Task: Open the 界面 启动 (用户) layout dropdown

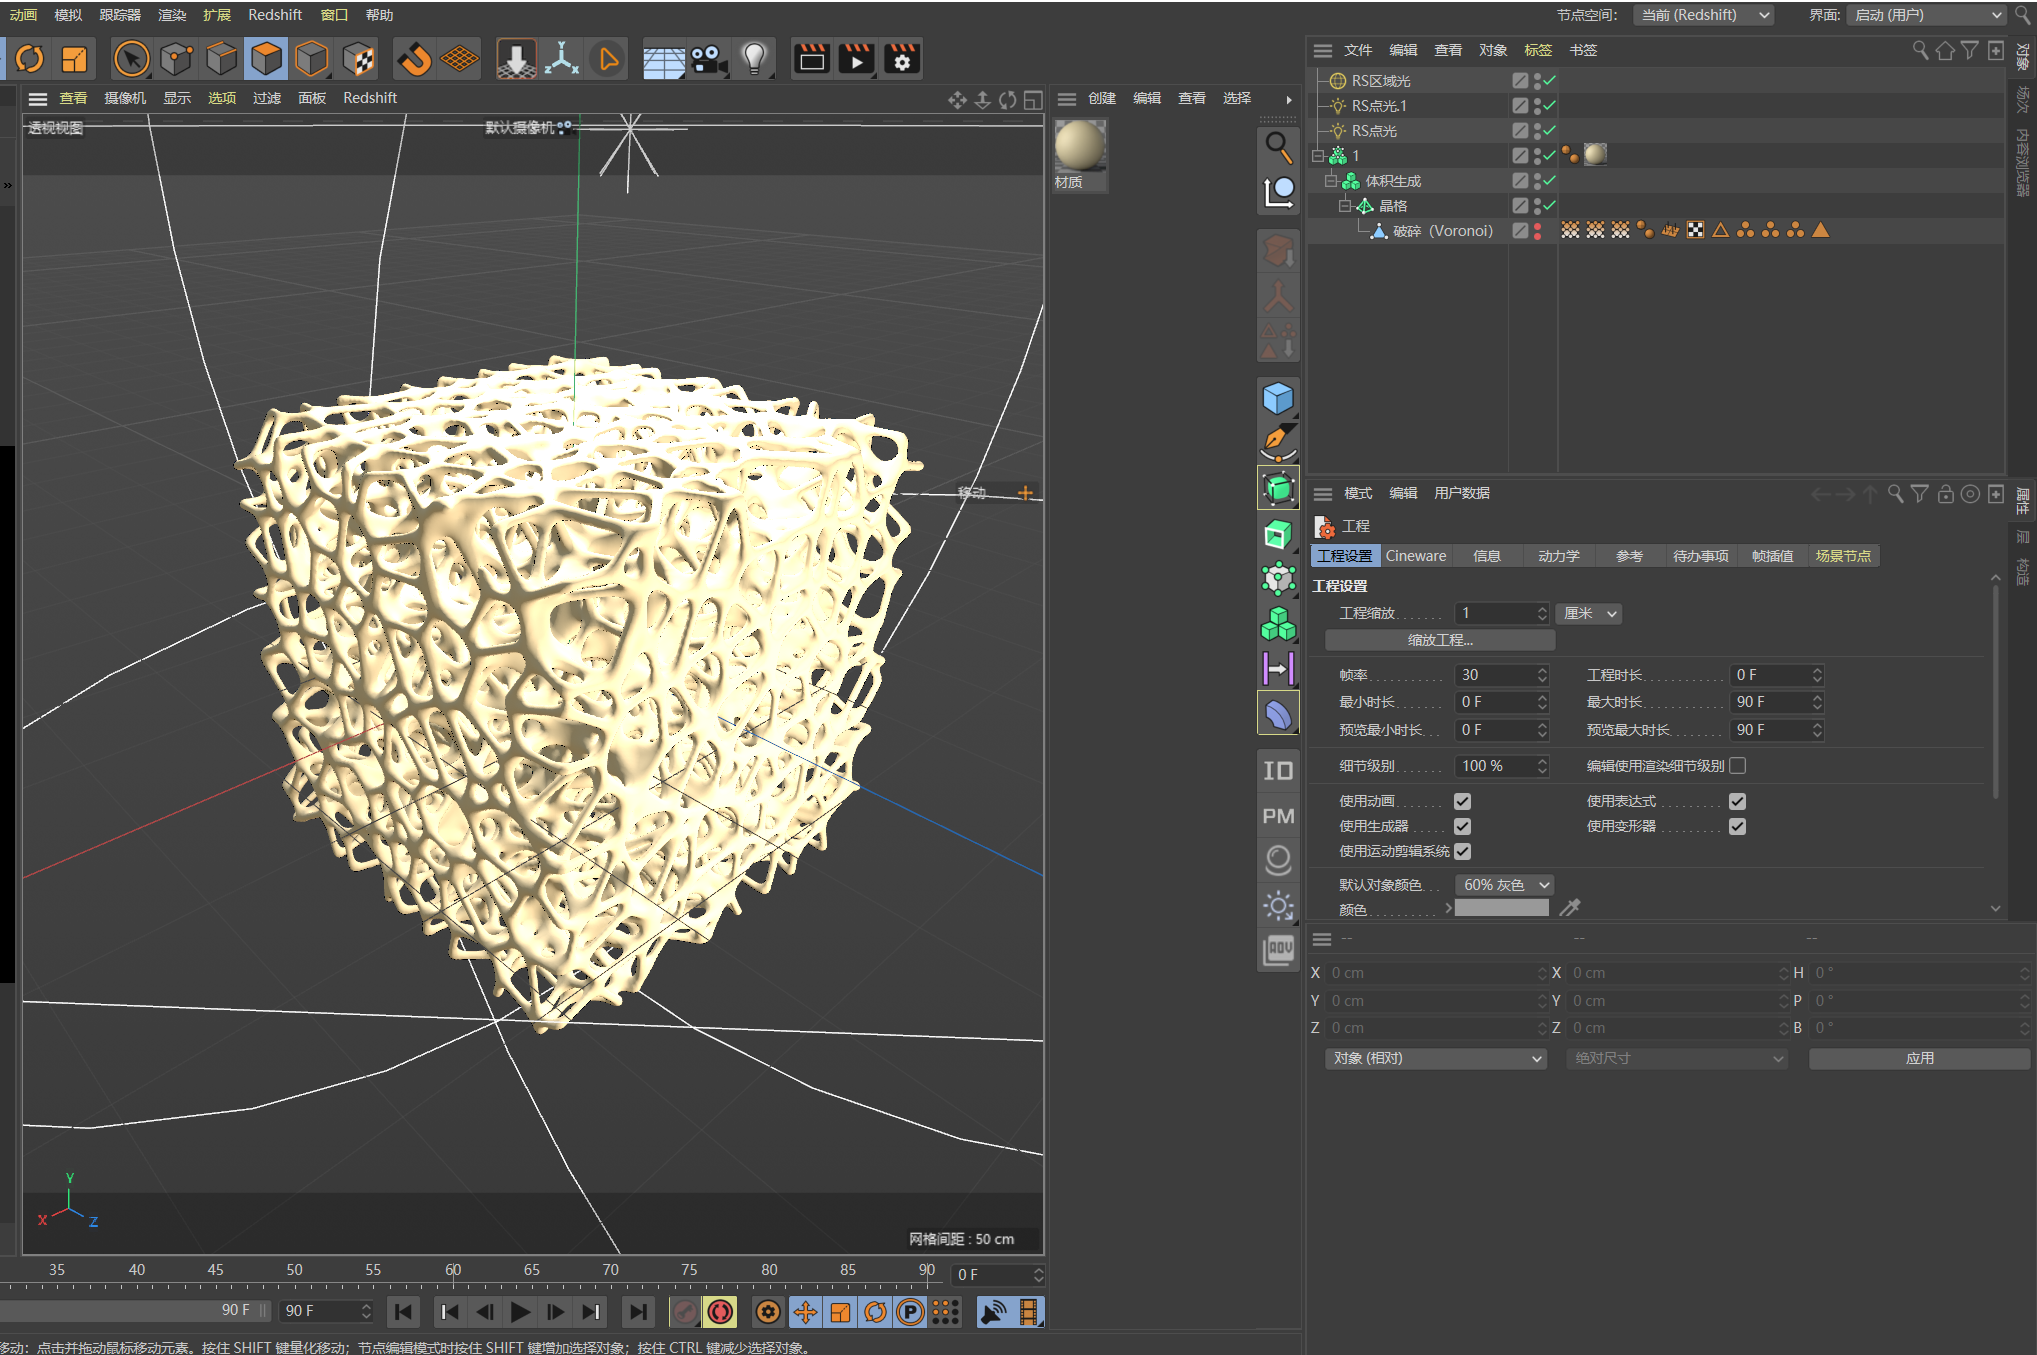Action: (x=1927, y=15)
